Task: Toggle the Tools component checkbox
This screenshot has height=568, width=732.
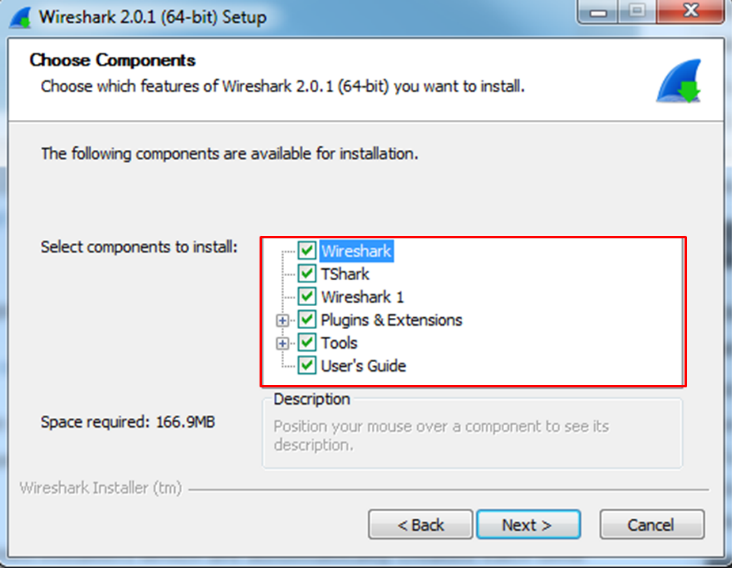Action: coord(307,343)
